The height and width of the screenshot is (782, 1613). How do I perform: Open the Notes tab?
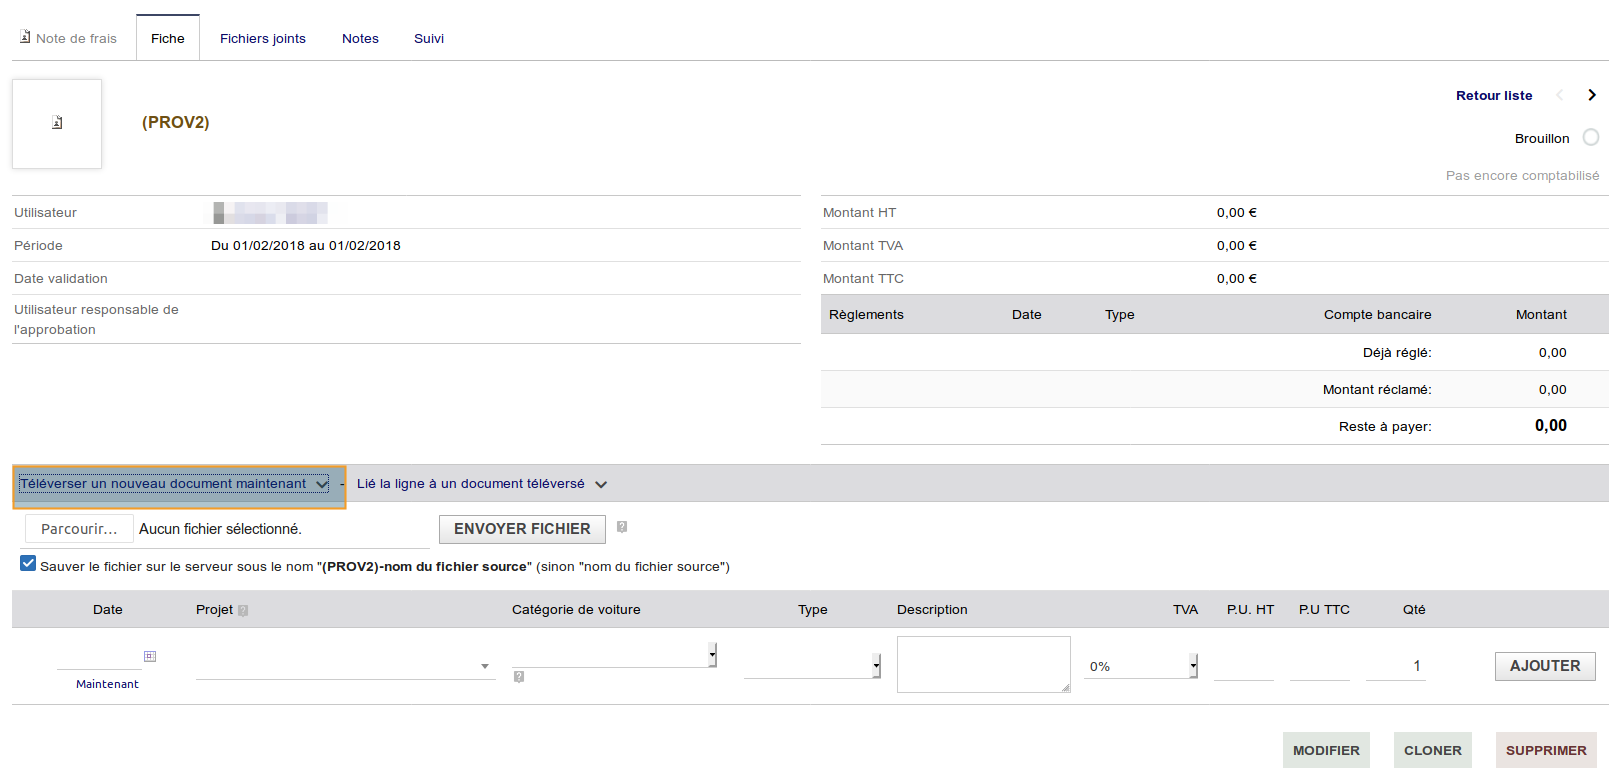click(360, 38)
